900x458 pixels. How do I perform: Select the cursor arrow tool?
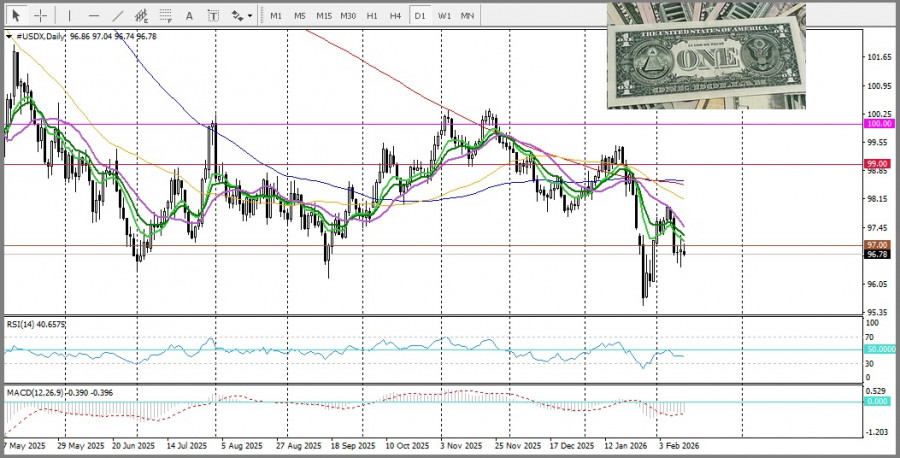pyautogui.click(x=15, y=16)
